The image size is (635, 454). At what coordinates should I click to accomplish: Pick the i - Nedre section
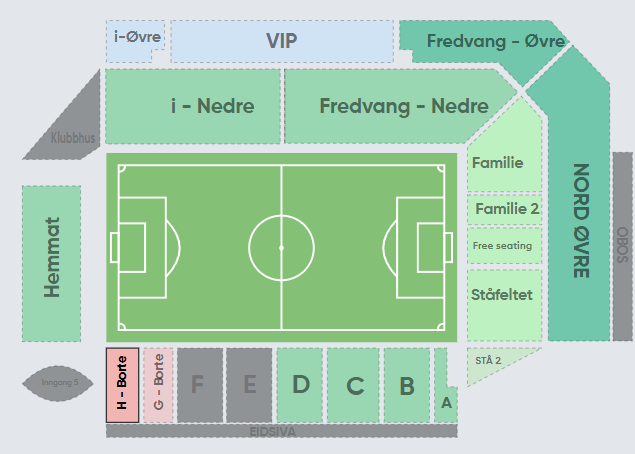193,106
